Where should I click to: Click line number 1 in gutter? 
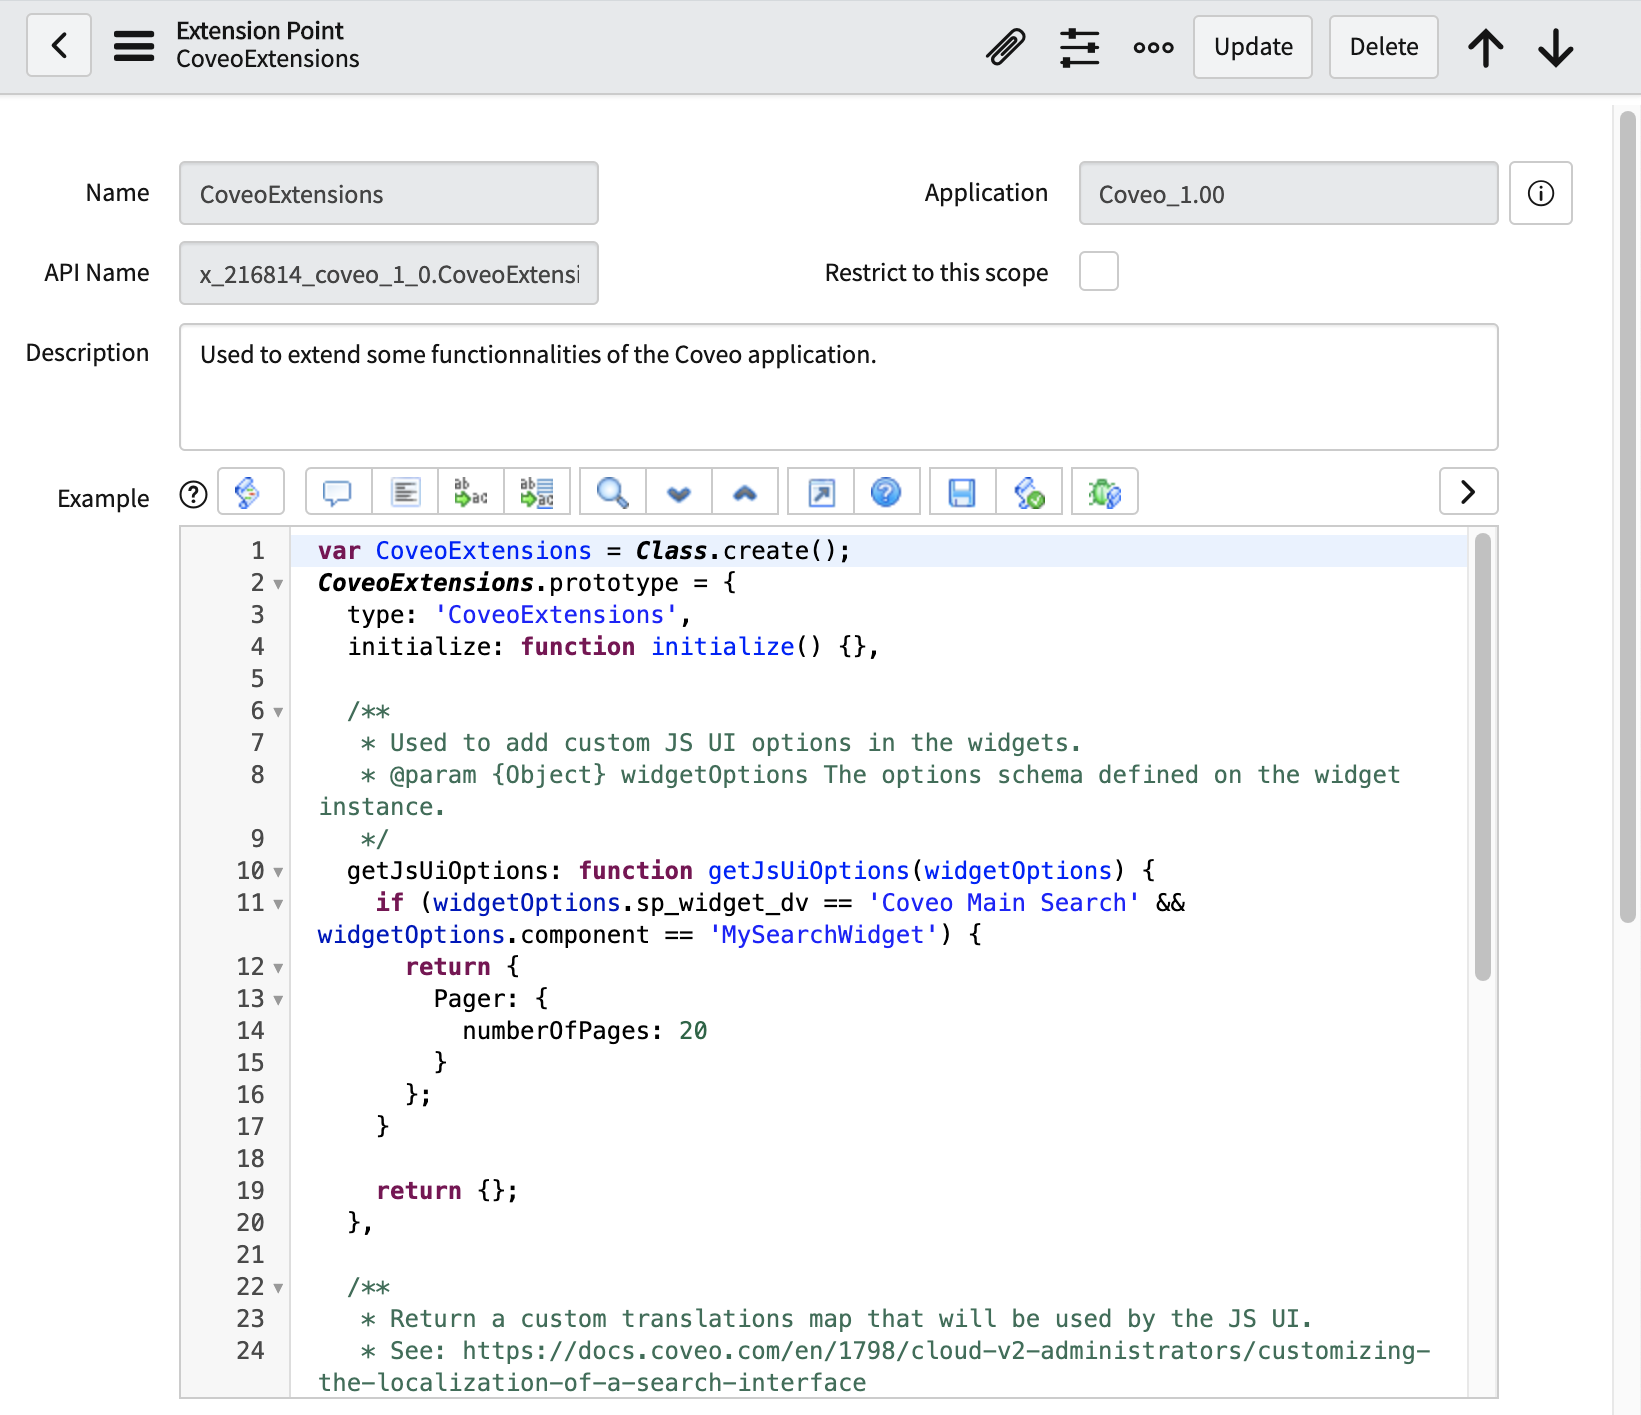(258, 551)
